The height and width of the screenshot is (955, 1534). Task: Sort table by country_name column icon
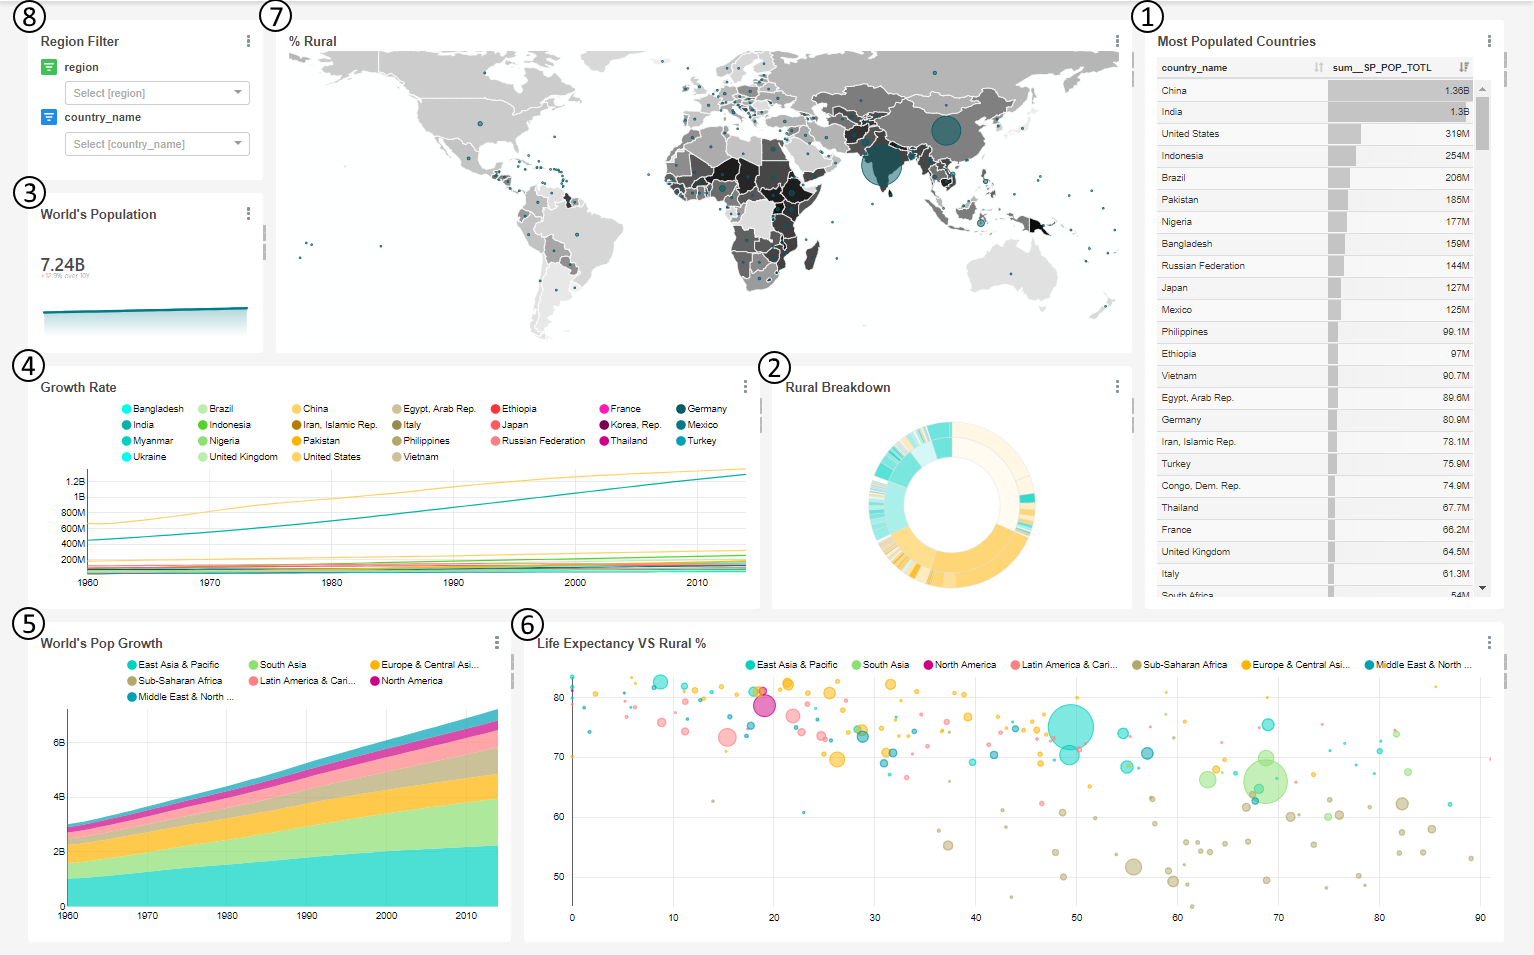click(x=1319, y=67)
